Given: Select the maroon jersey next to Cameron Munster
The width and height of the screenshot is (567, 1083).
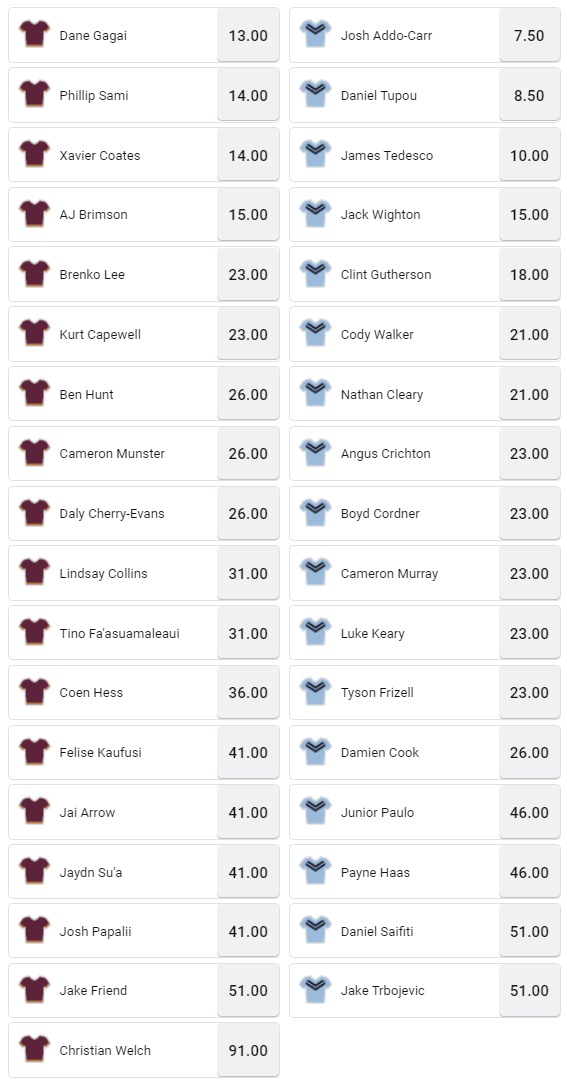Looking at the screenshot, I should (35, 453).
